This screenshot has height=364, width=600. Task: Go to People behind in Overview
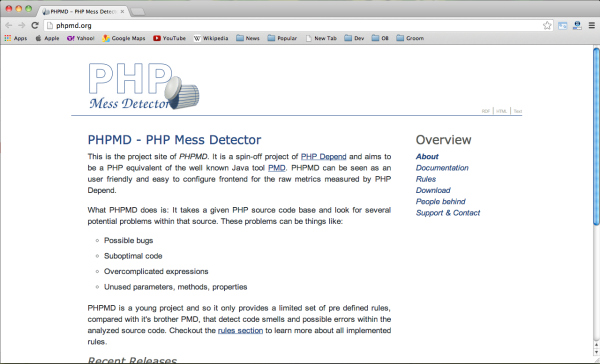441,202
